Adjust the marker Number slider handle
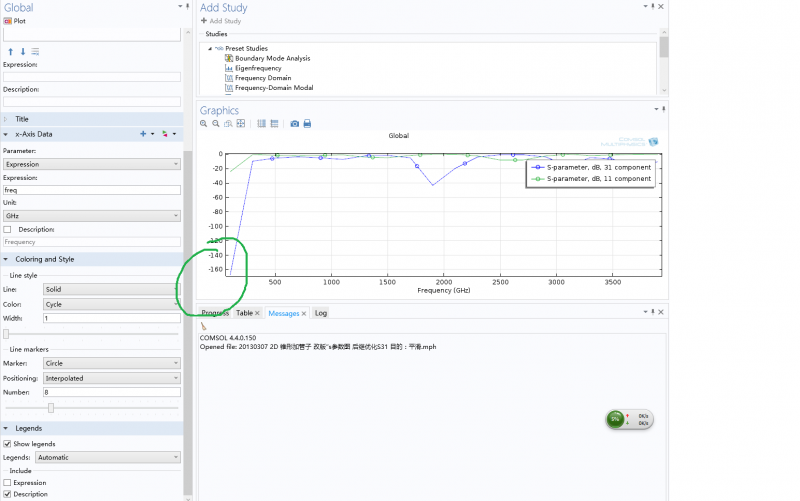This screenshot has width=800, height=501. [51, 408]
